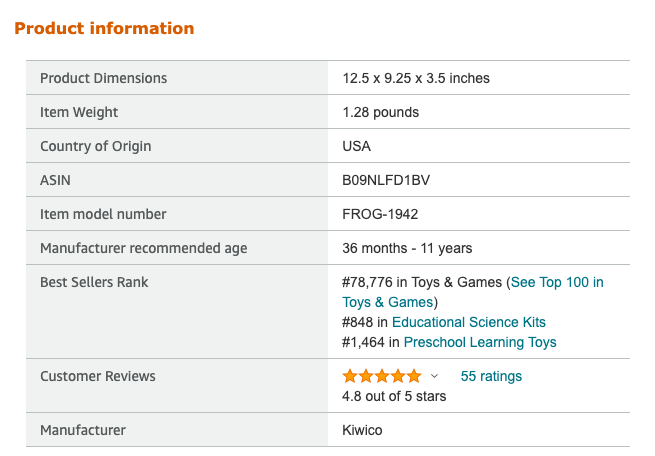Select the #78,776 rank text
Image resolution: width=655 pixels, height=456 pixels.
(x=370, y=282)
